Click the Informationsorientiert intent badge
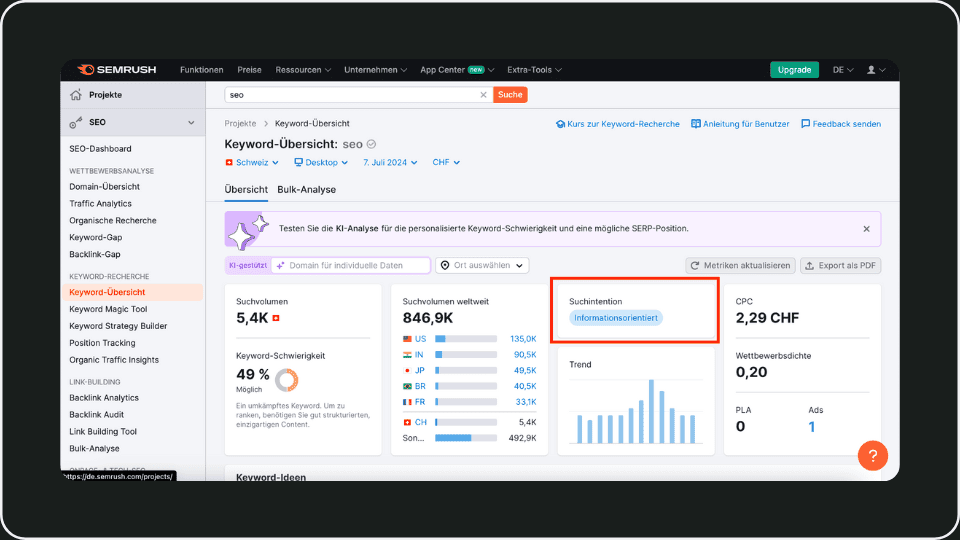The image size is (960, 540). click(x=616, y=318)
